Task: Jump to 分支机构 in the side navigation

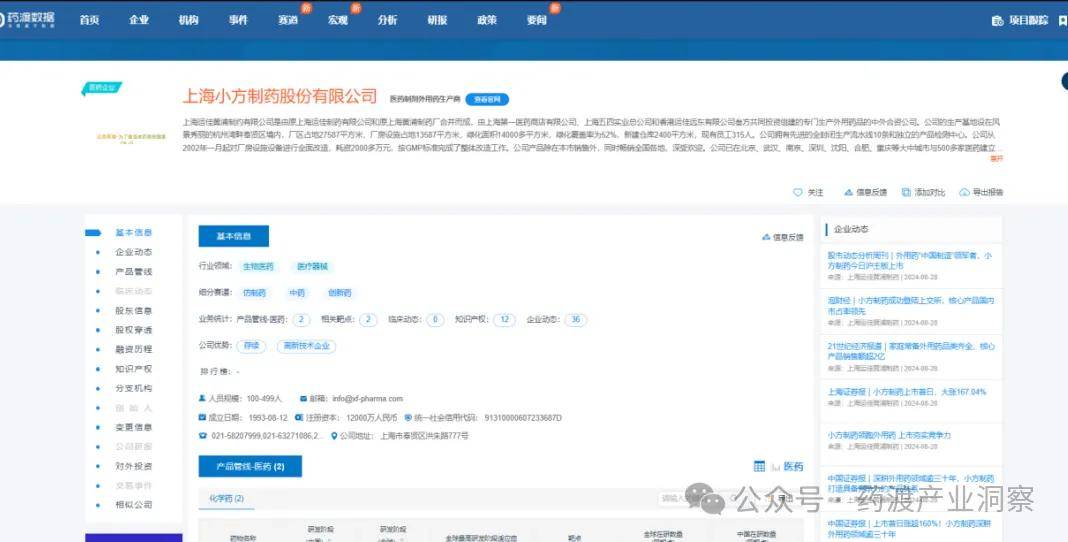Action: [134, 388]
